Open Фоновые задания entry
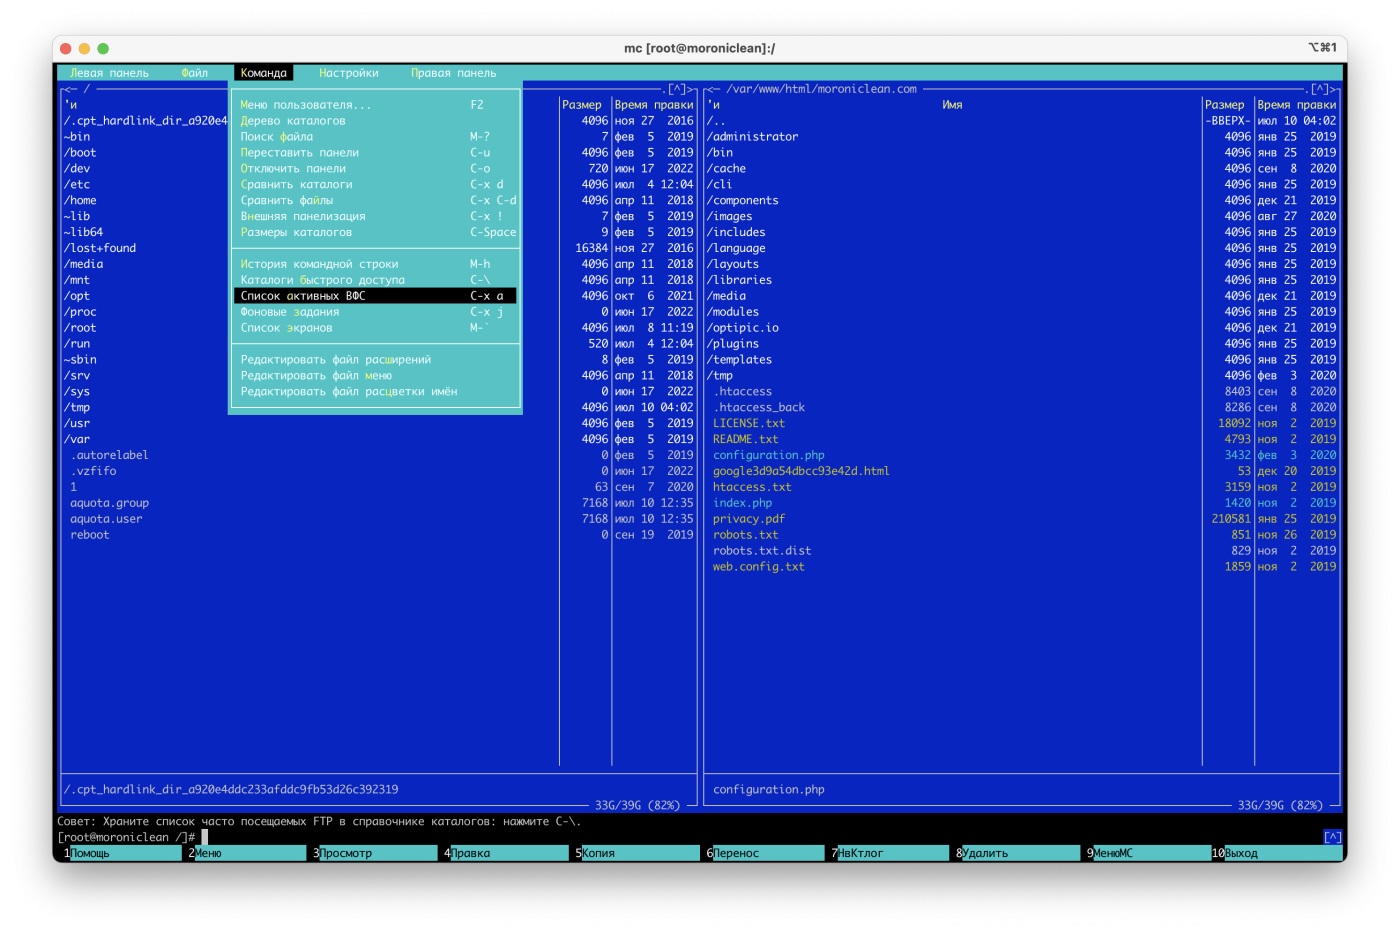This screenshot has width=1400, height=932. coord(376,312)
